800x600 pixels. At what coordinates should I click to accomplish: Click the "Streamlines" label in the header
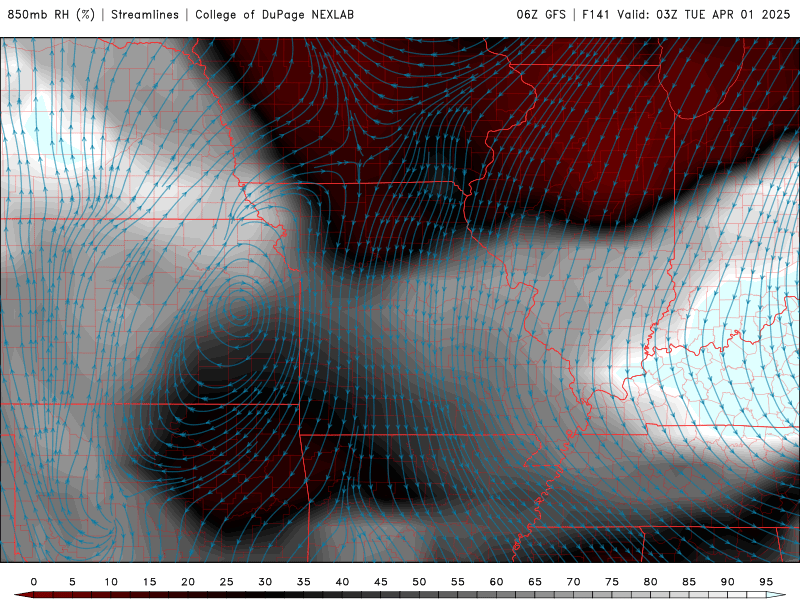coord(145,14)
